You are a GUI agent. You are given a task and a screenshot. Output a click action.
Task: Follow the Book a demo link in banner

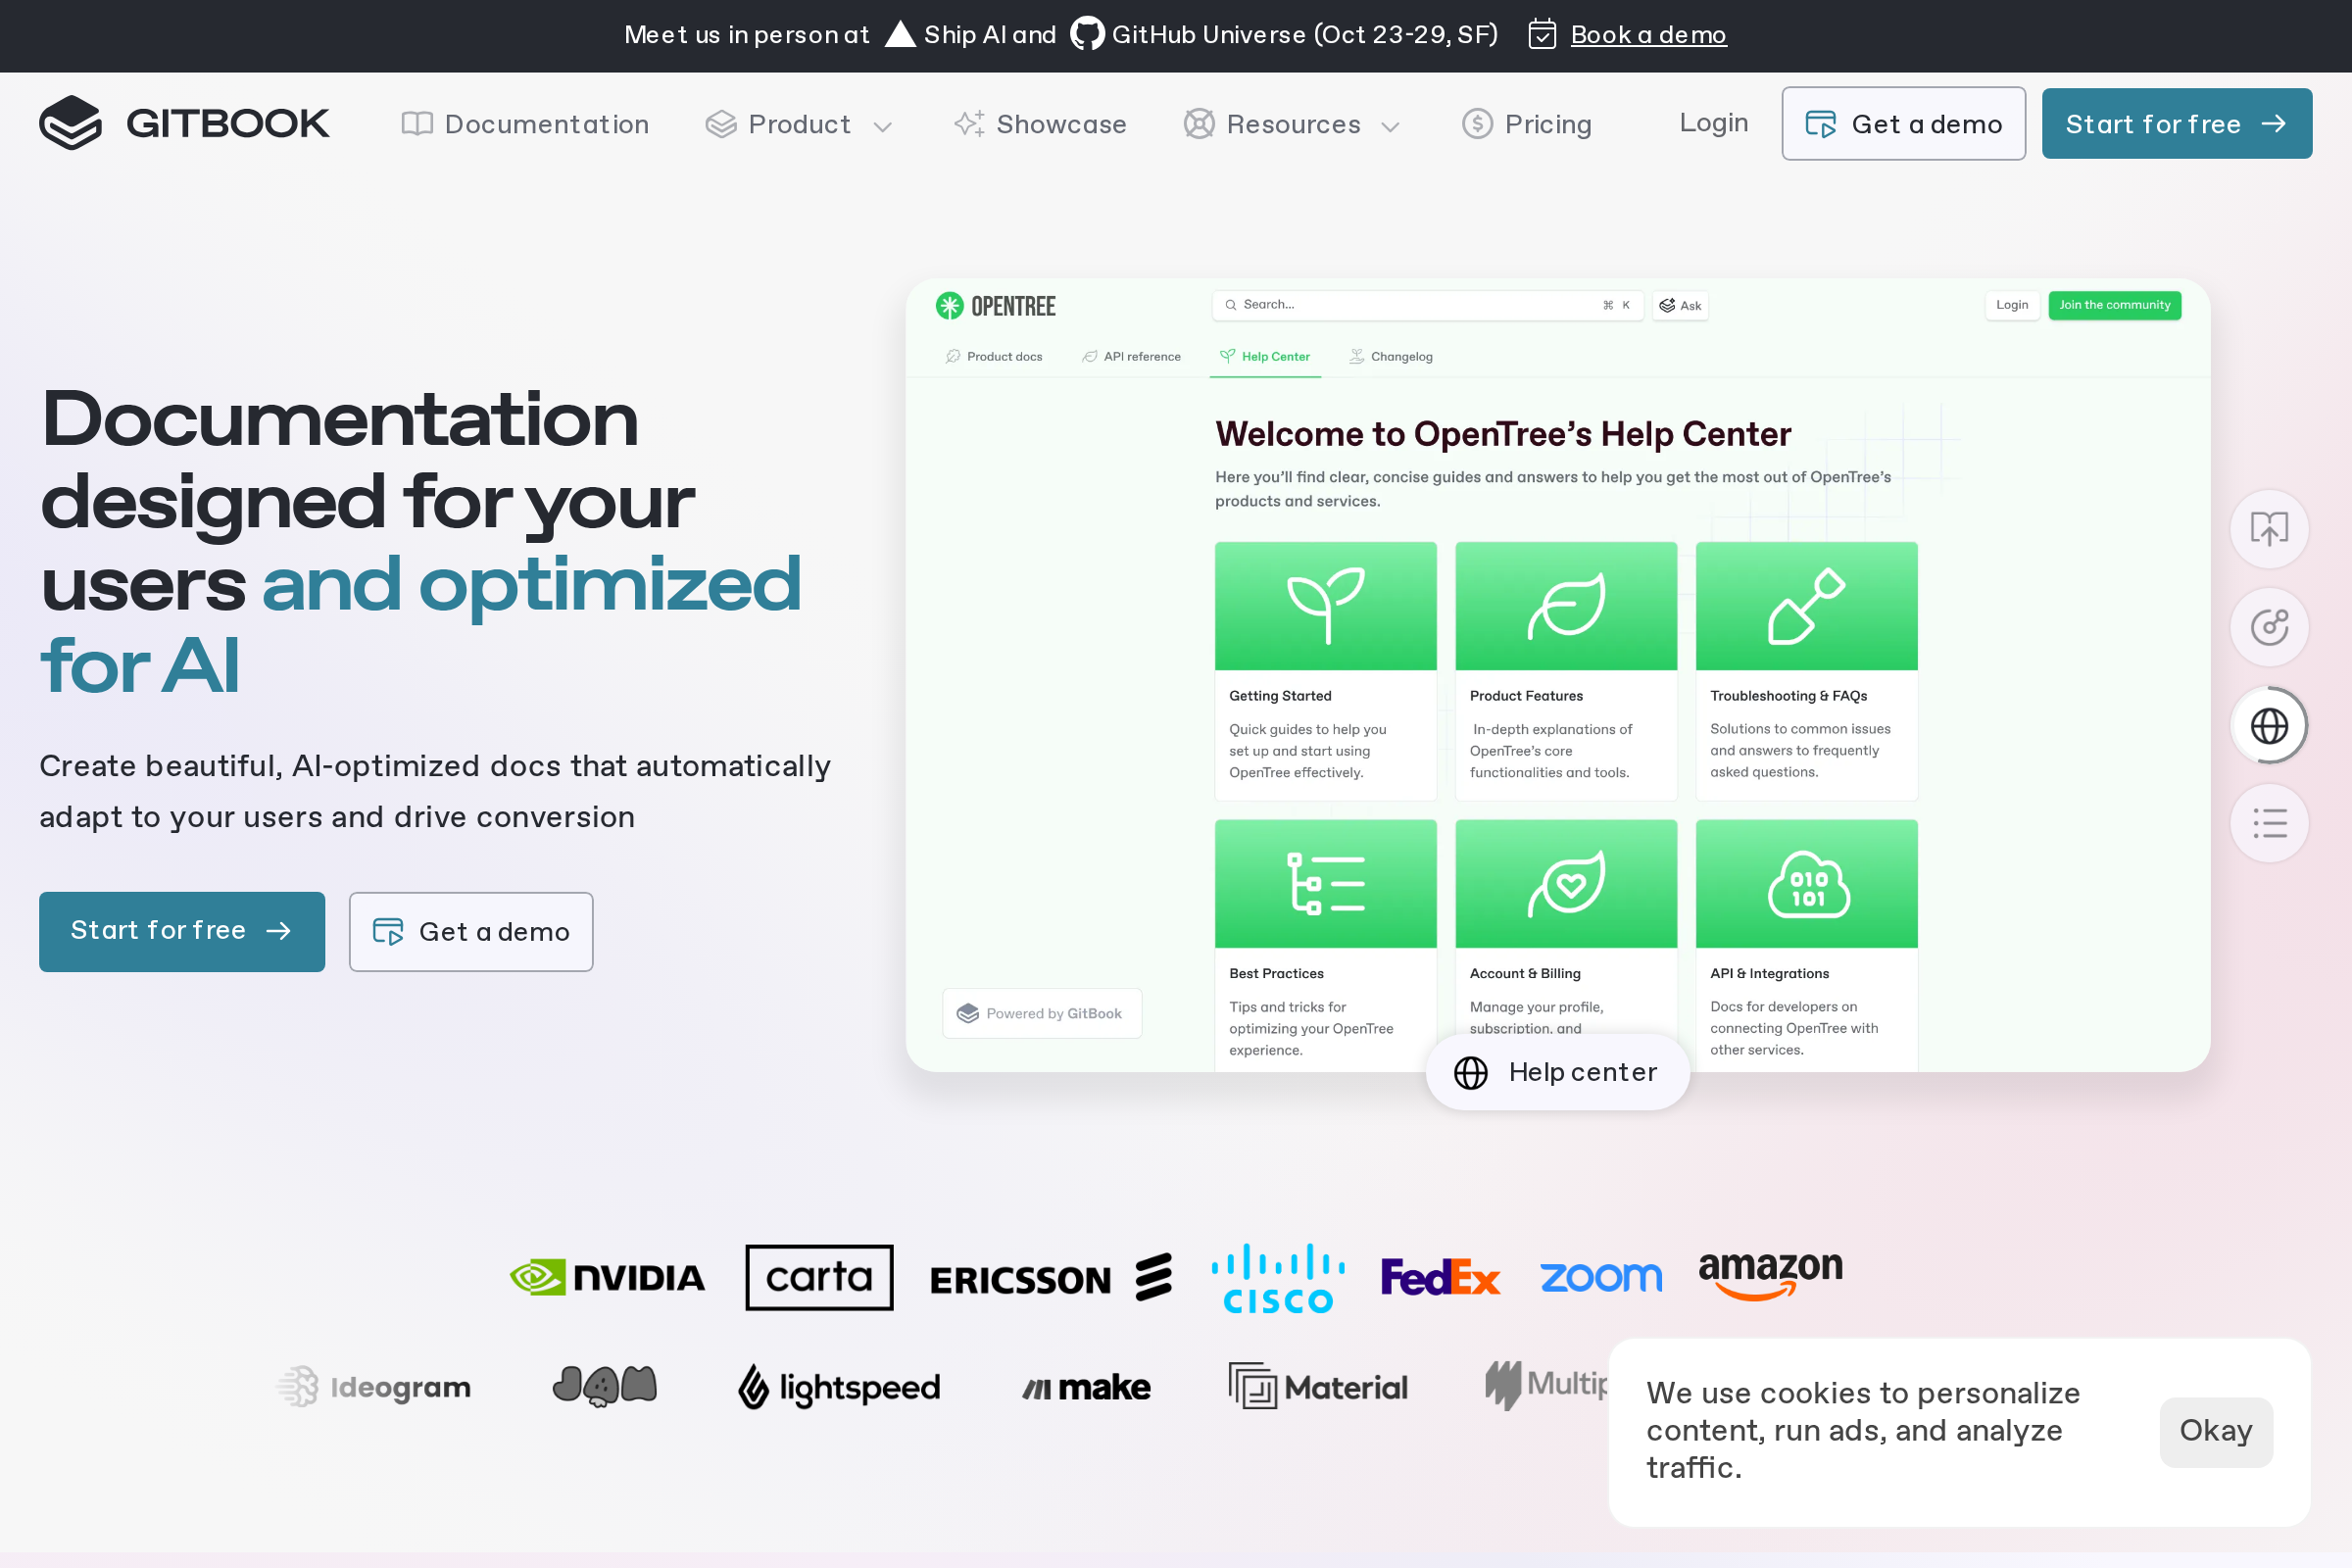pyautogui.click(x=1648, y=35)
